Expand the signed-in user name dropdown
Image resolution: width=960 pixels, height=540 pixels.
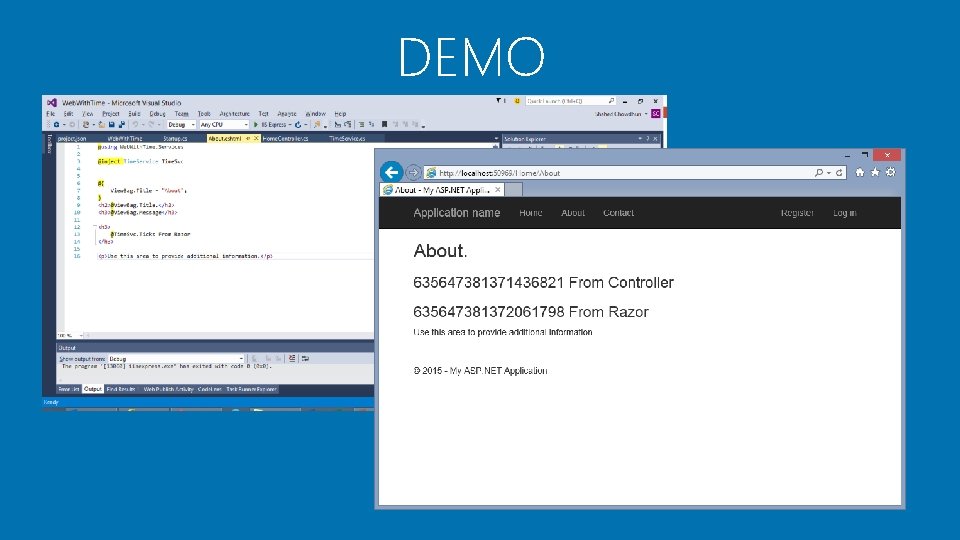tap(646, 114)
